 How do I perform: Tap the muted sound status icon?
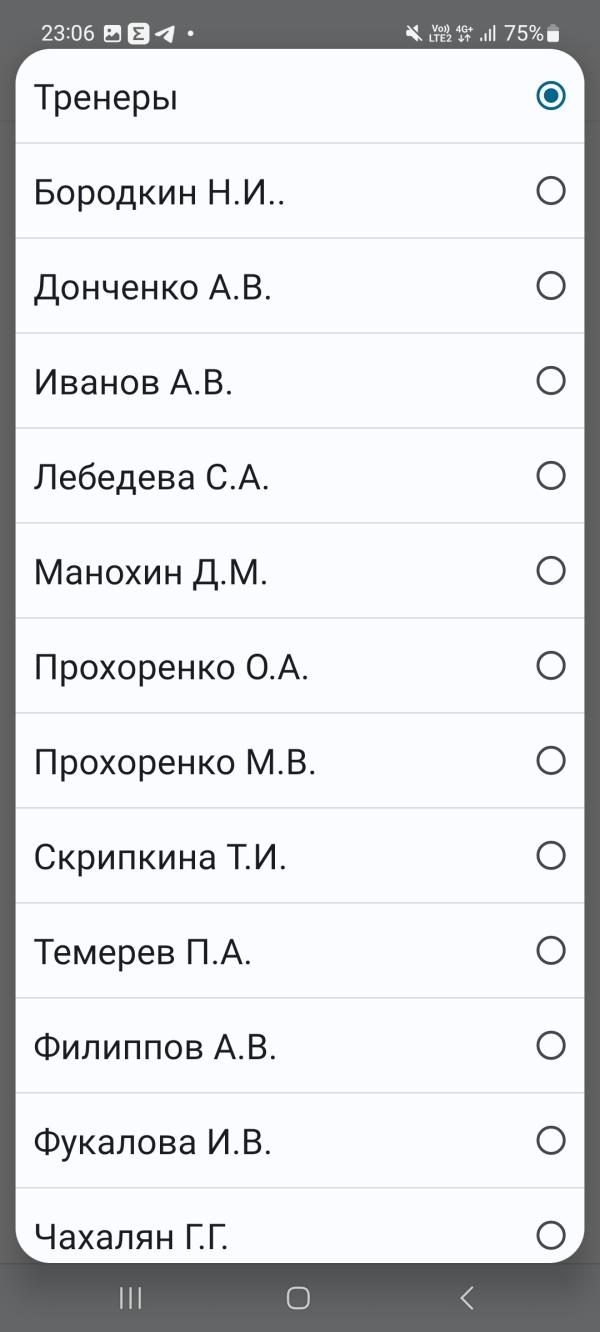414,33
